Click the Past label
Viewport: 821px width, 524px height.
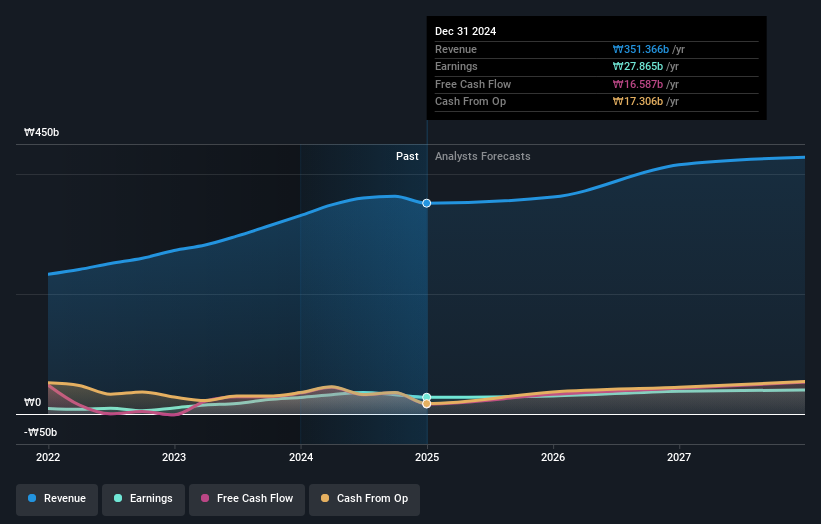point(407,157)
